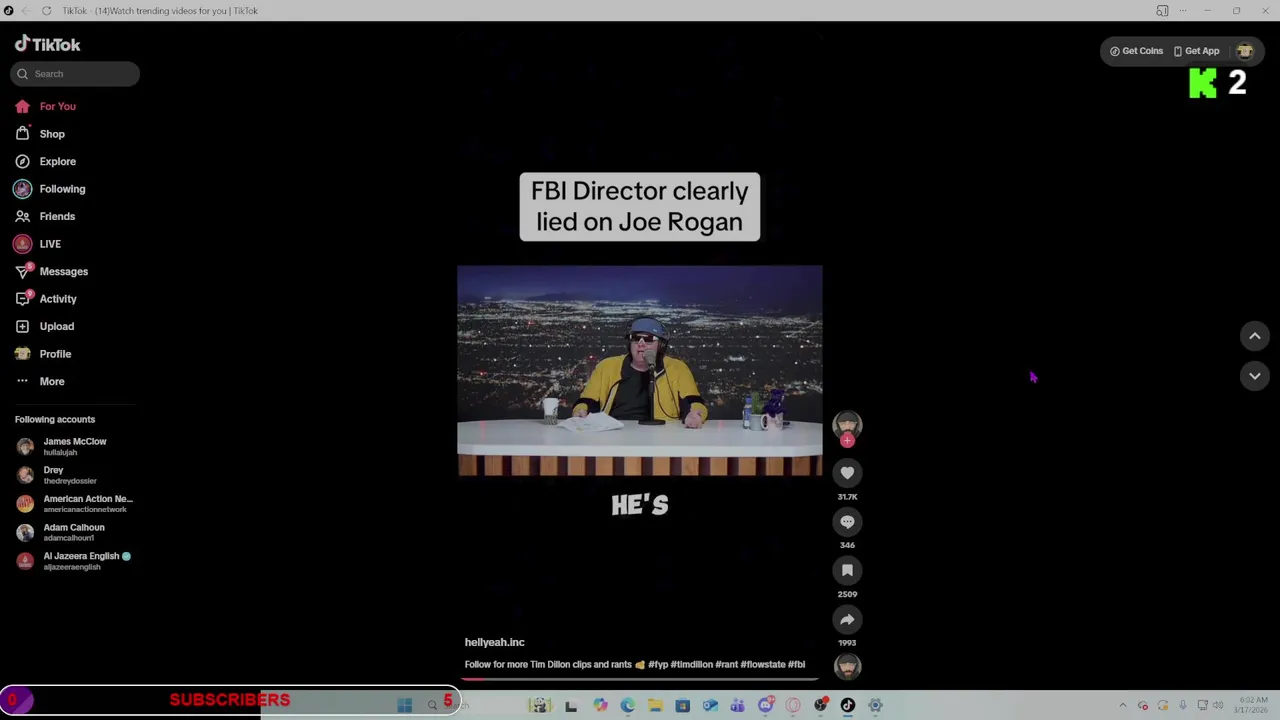Click the Get App button
This screenshot has height=720, width=1280.
click(1196, 51)
